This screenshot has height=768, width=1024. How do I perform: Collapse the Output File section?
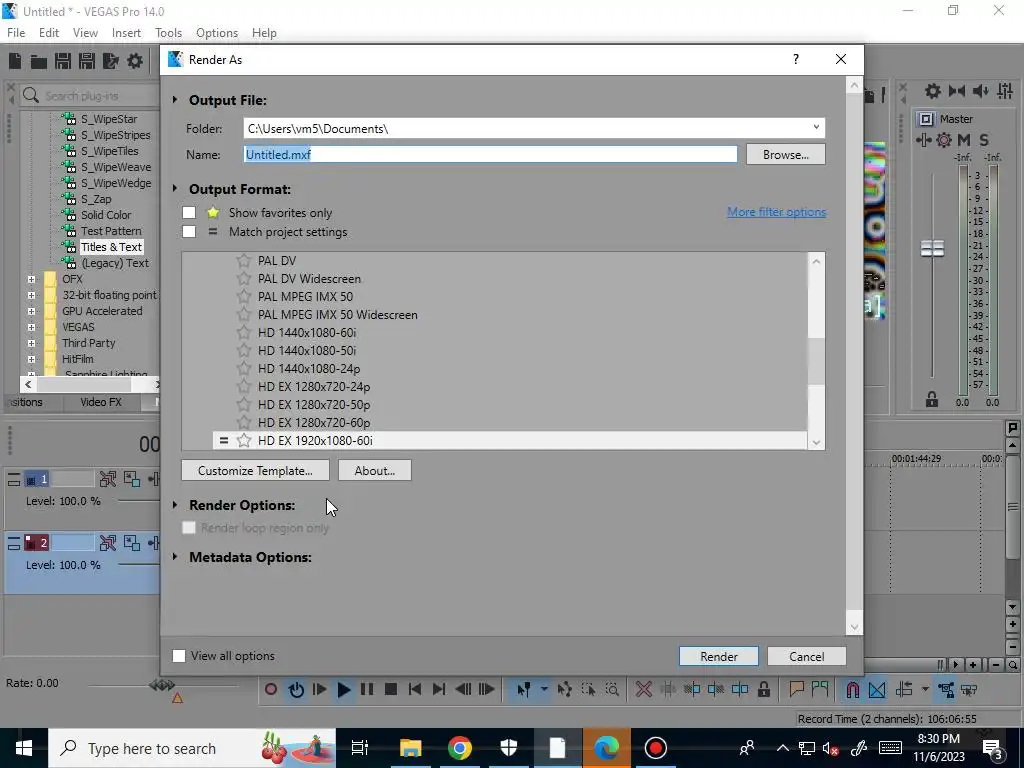click(x=175, y=100)
